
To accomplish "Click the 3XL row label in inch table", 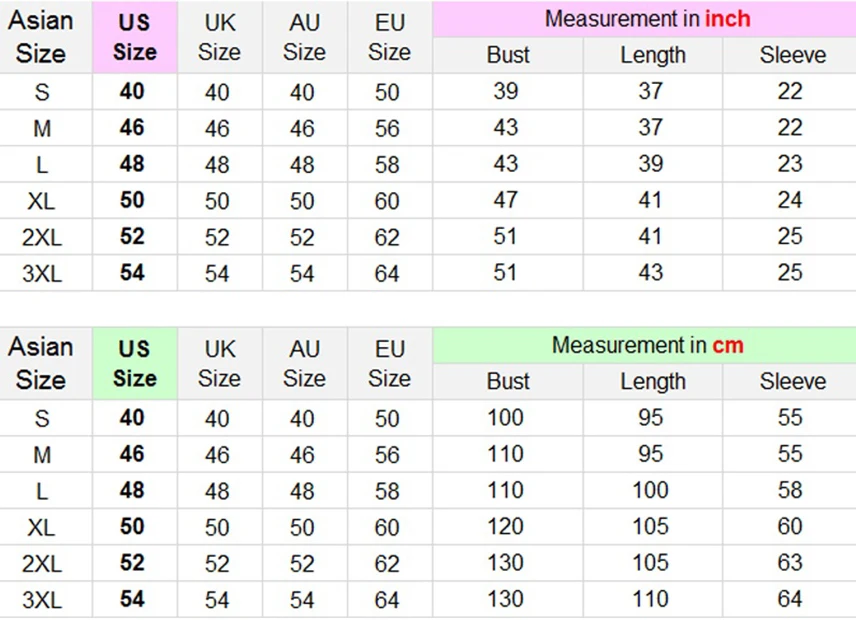I will click(41, 273).
